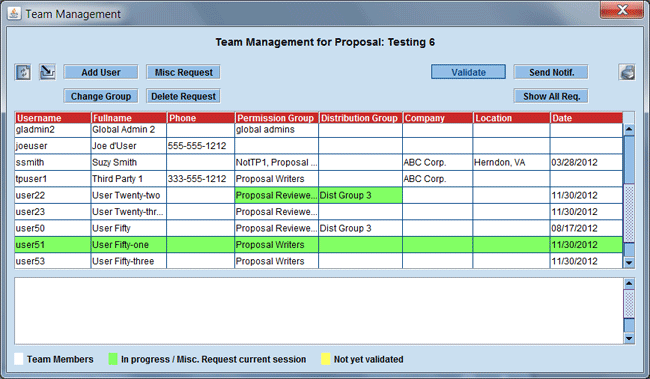Click the Show All Req. button

[x=551, y=96]
